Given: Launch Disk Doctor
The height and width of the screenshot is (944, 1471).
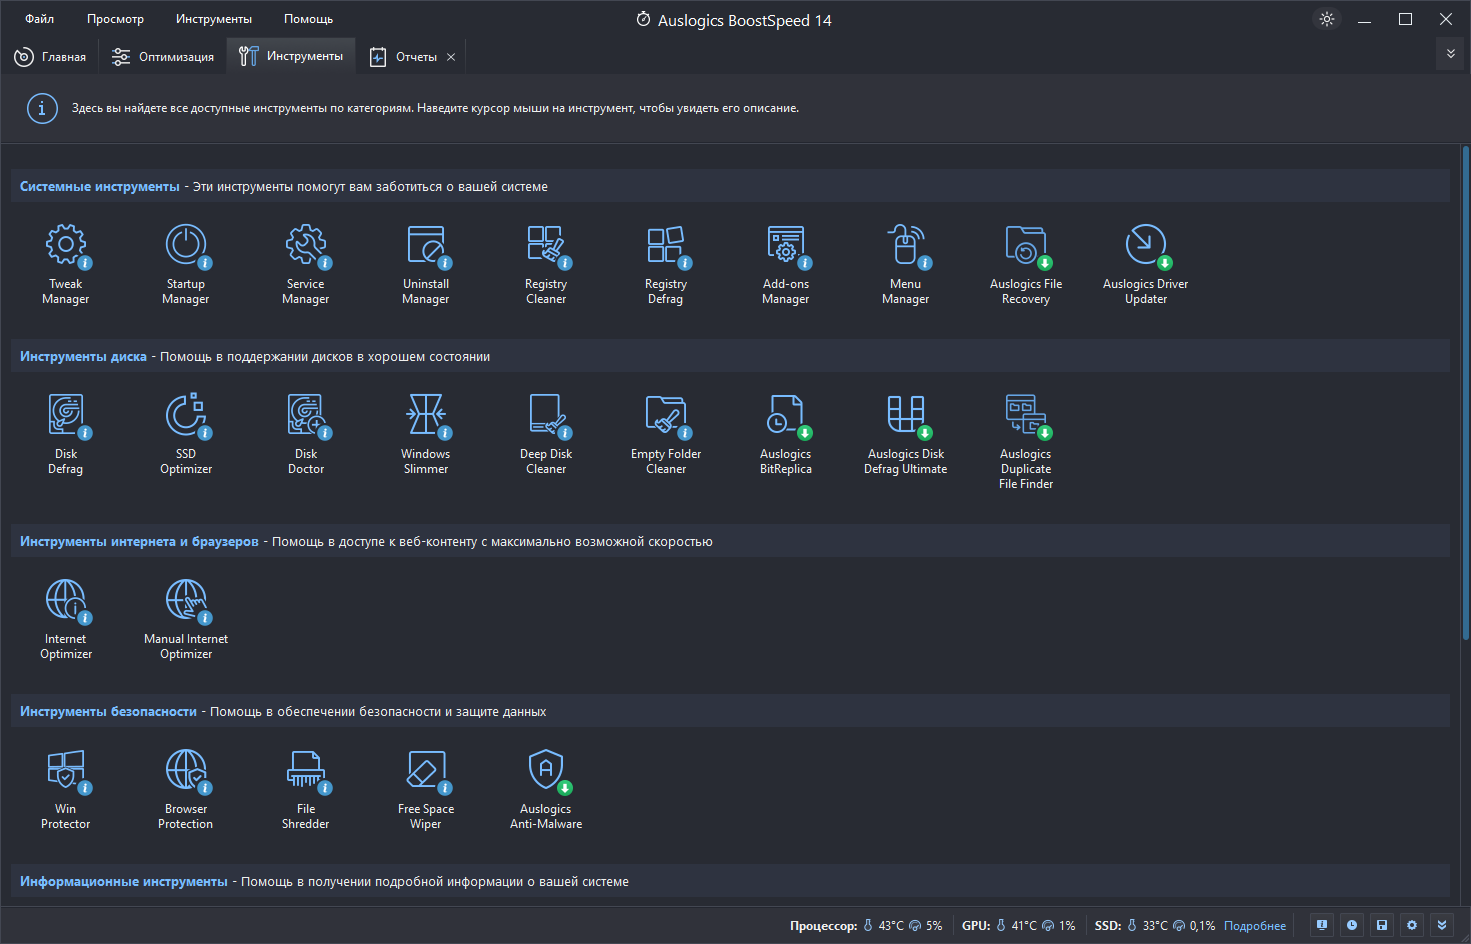Looking at the screenshot, I should (306, 434).
